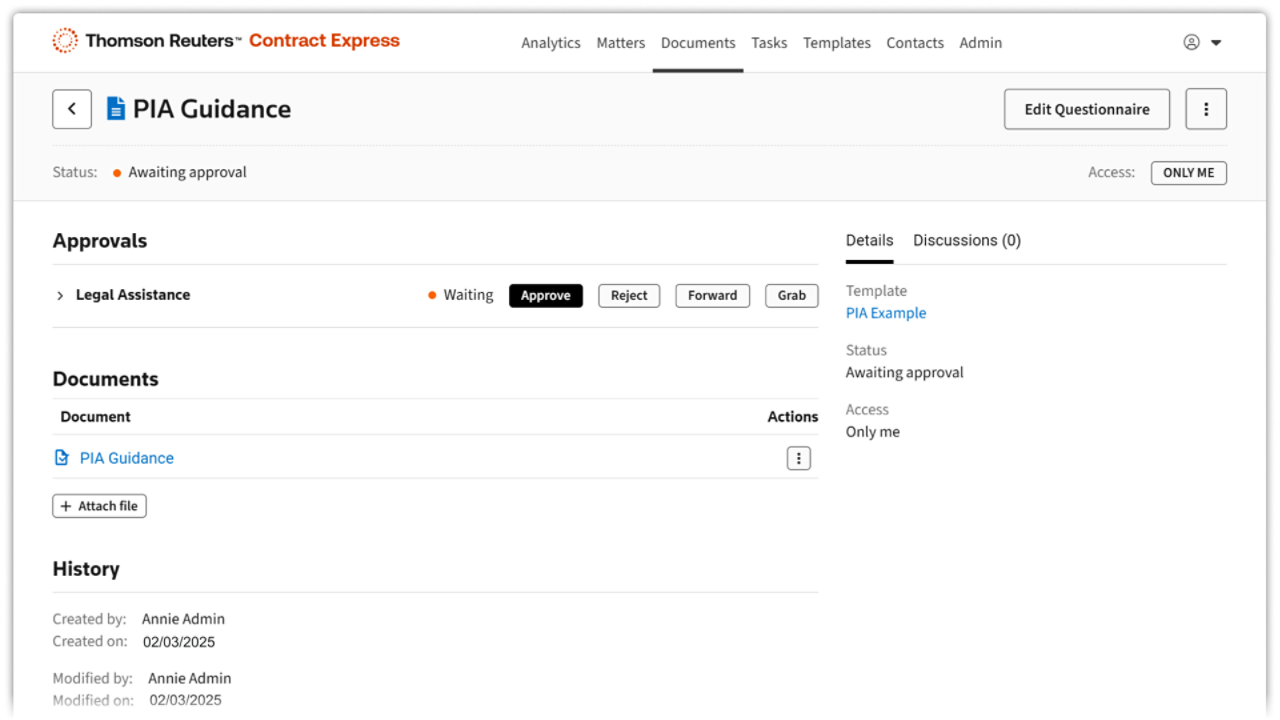The image size is (1280, 720).
Task: Approve the Legal Assistance request
Action: pos(545,295)
